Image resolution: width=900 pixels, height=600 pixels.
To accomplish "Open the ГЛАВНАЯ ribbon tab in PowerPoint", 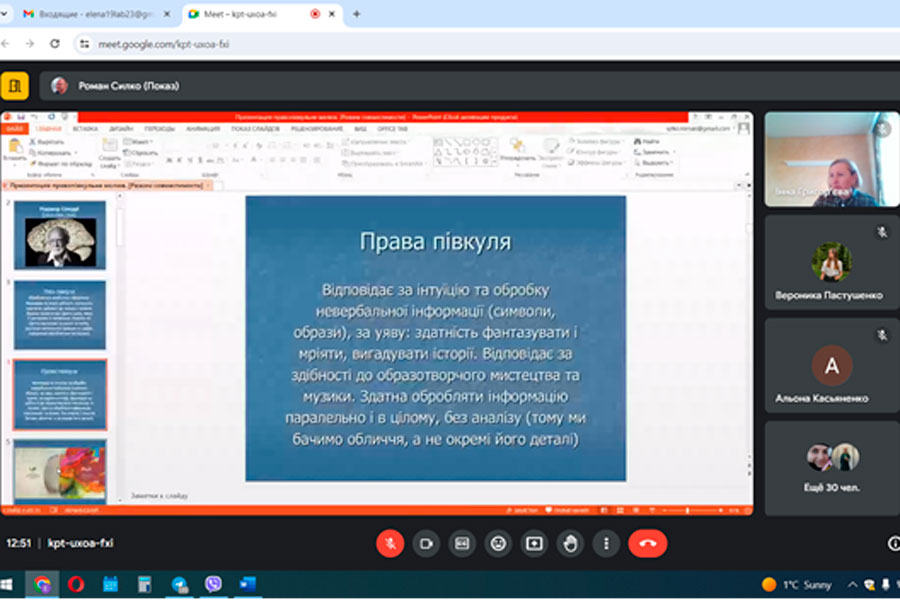I will point(49,129).
